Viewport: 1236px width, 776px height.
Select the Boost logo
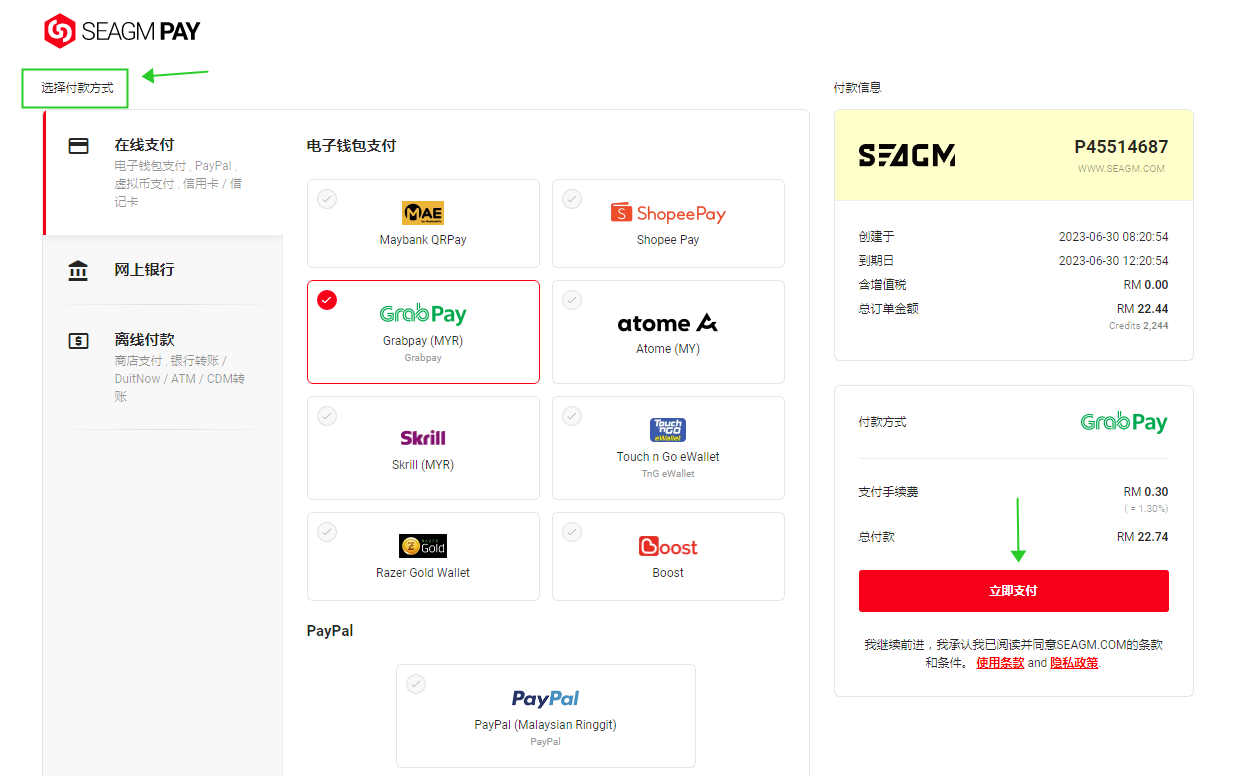point(668,546)
